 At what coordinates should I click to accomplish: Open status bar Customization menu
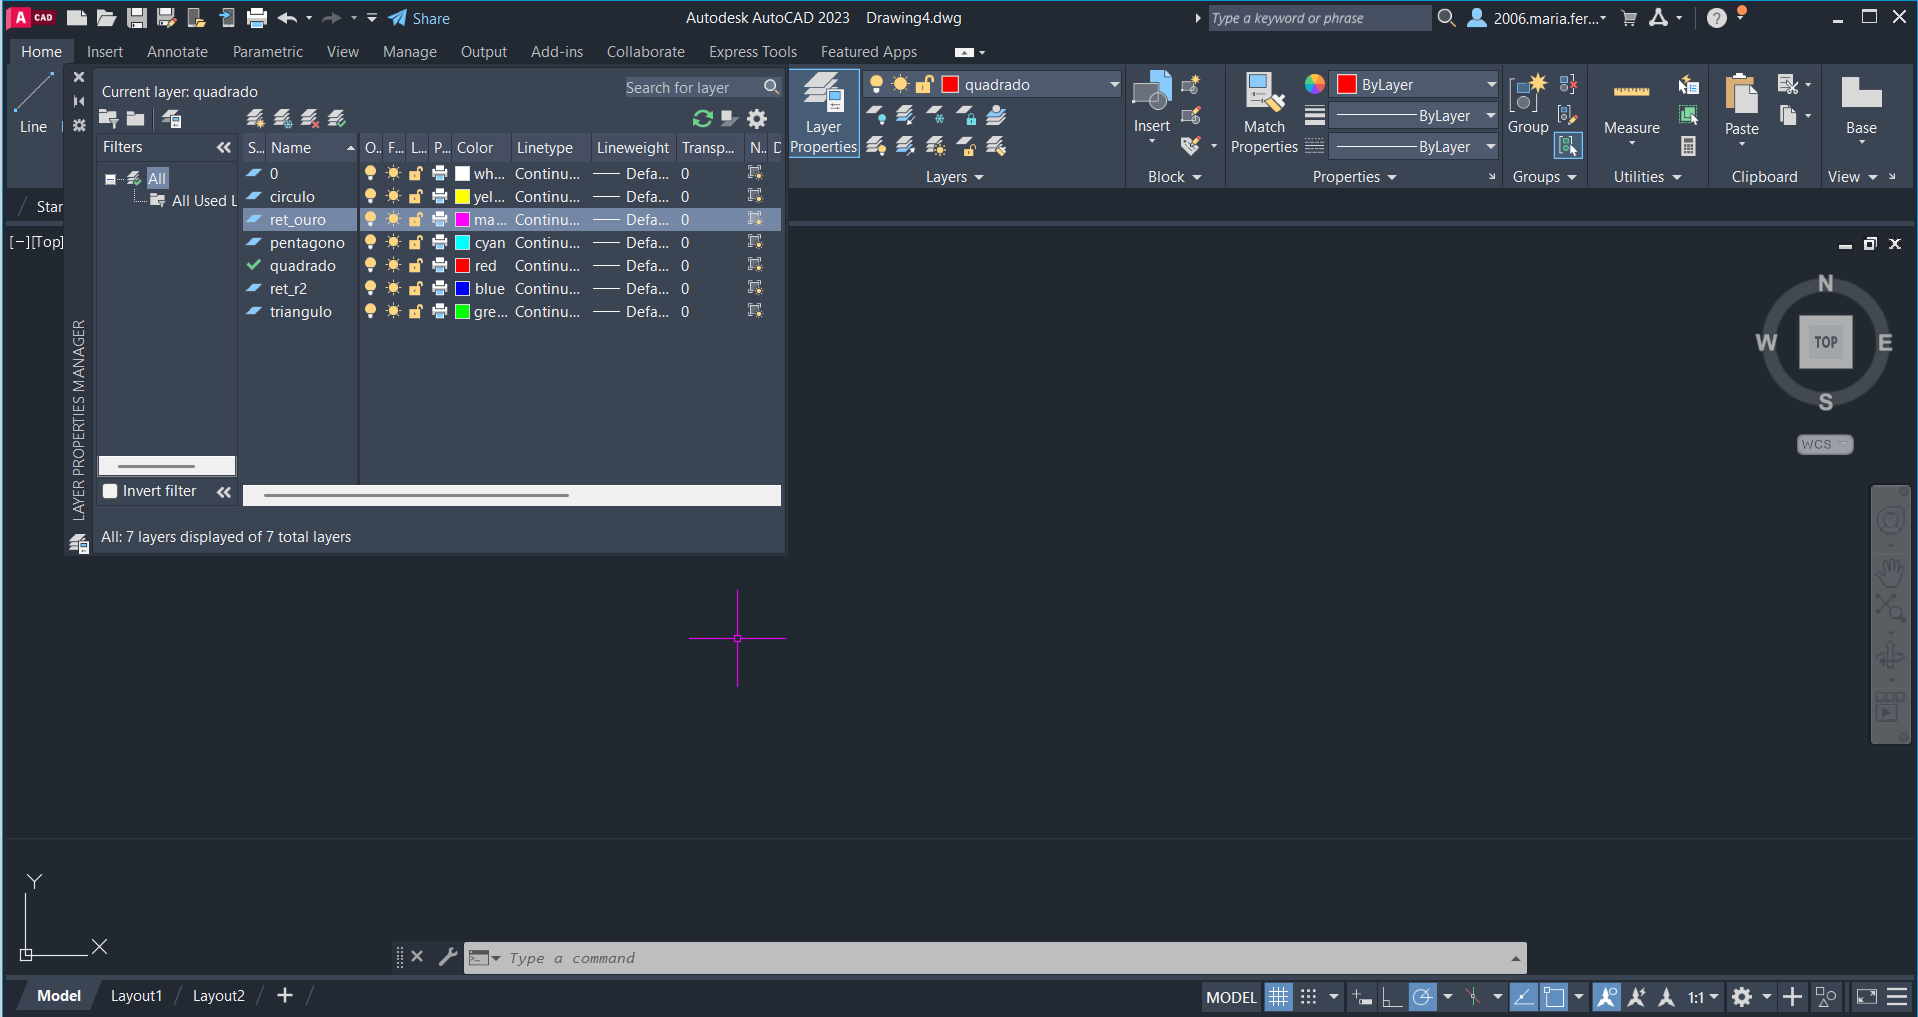point(1897,996)
